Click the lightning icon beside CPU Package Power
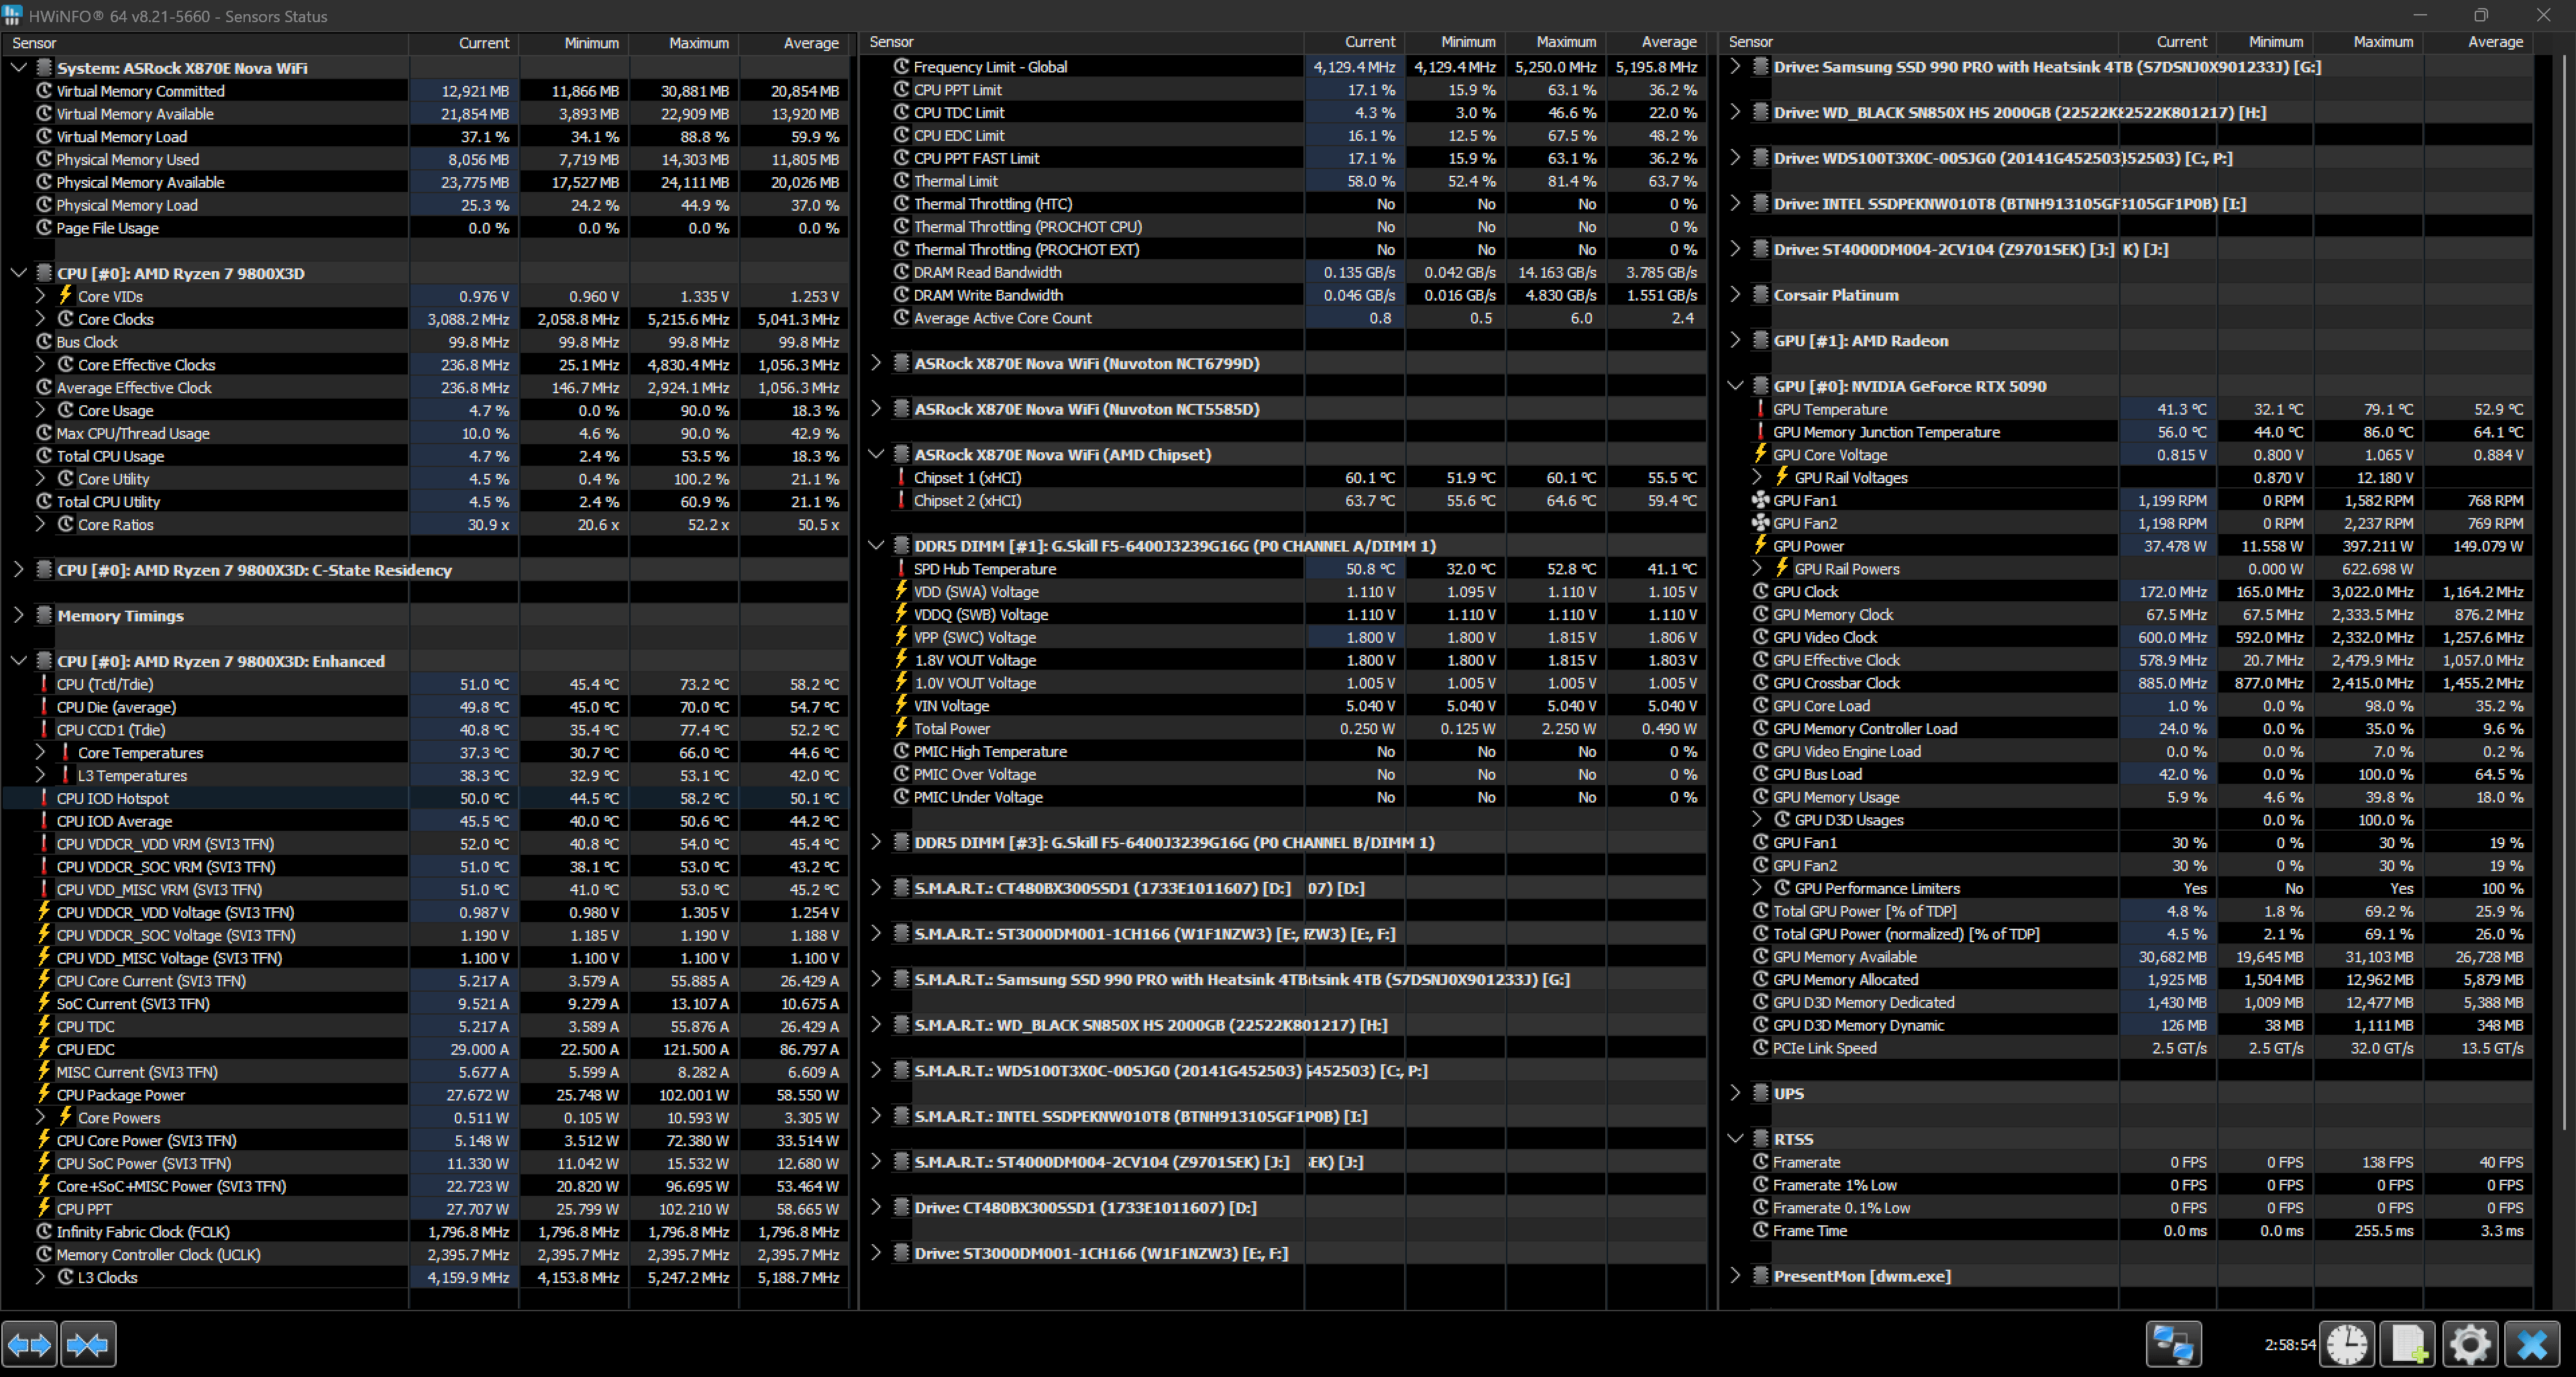Viewport: 2576px width, 1377px height. (44, 1094)
